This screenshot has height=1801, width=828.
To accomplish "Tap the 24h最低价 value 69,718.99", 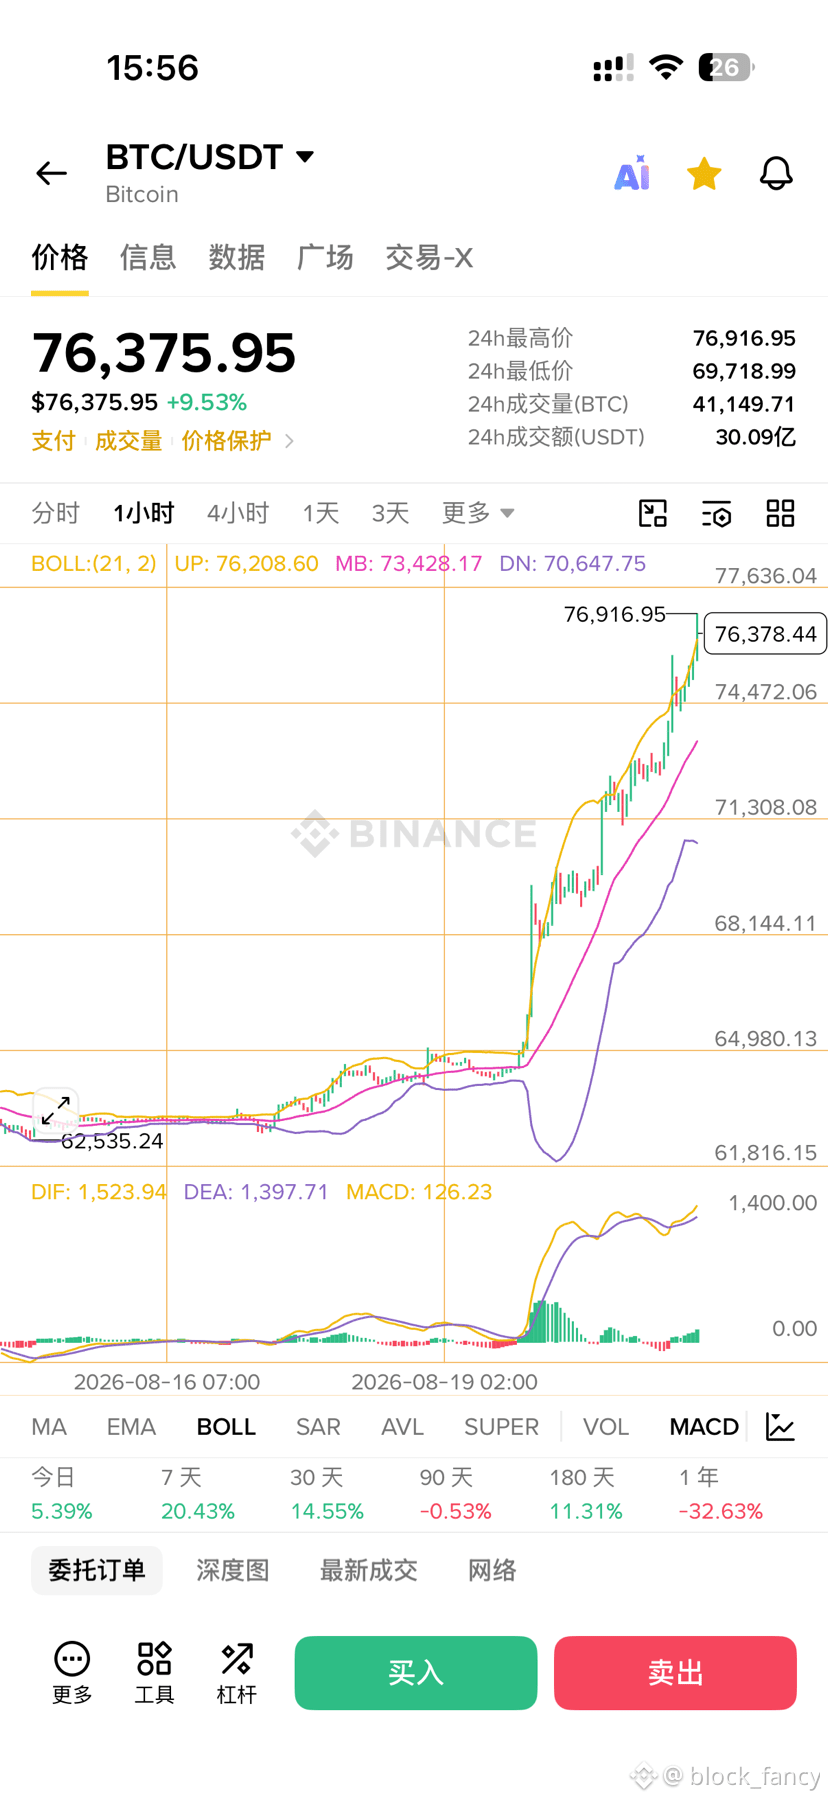I will click(744, 371).
